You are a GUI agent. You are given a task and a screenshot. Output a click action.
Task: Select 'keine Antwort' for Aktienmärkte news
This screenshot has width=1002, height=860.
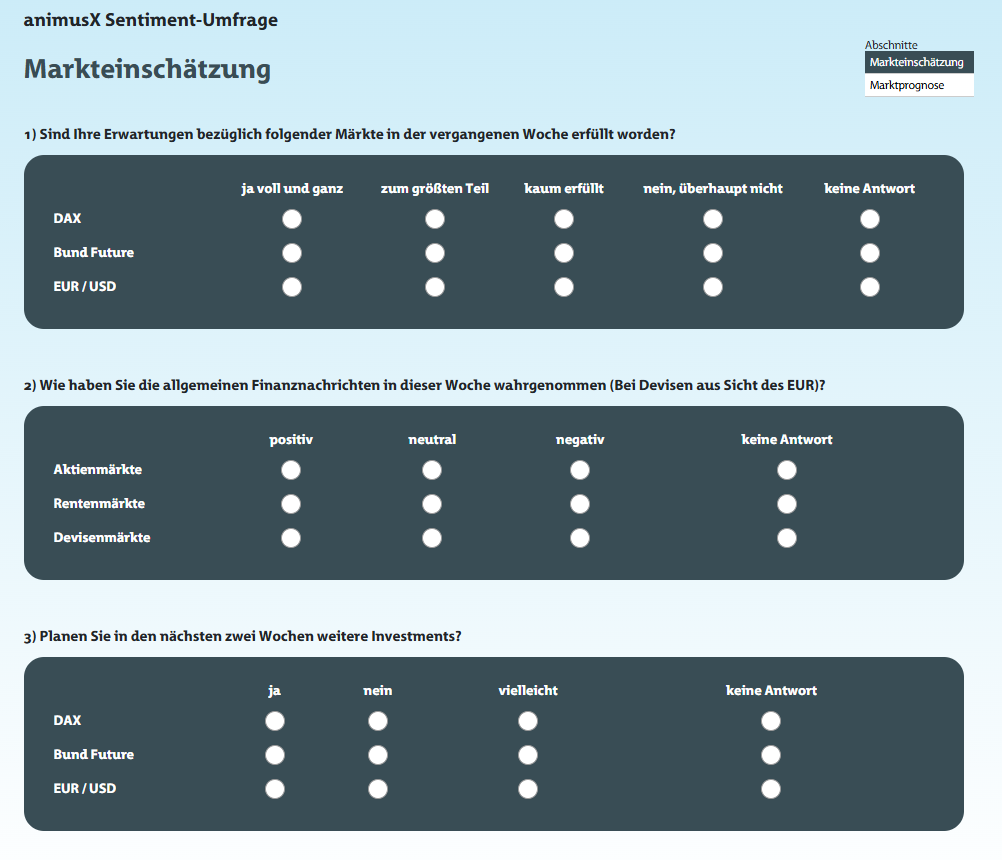787,470
